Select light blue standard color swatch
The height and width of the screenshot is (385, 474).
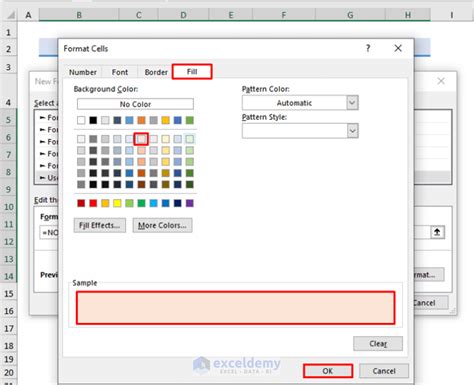click(153, 203)
